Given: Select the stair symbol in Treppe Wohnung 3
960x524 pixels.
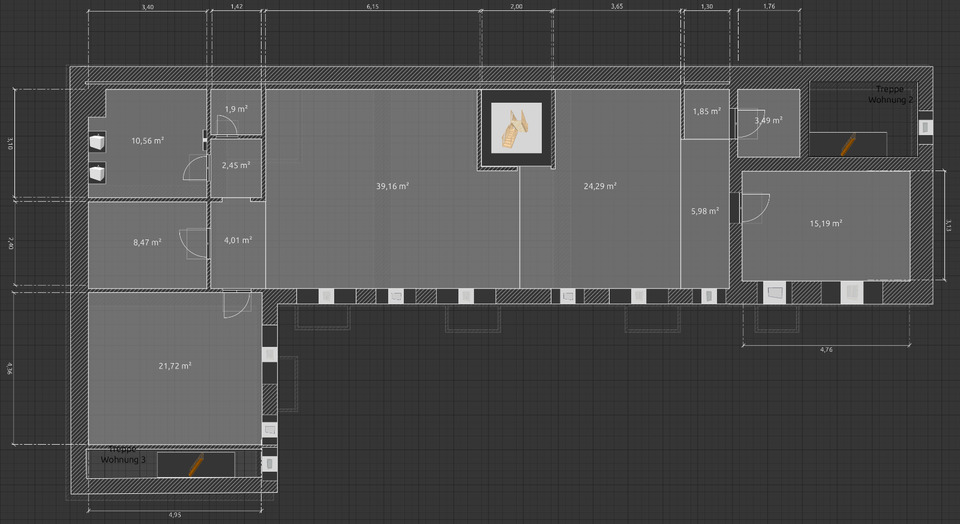Looking at the screenshot, I should 196,465.
